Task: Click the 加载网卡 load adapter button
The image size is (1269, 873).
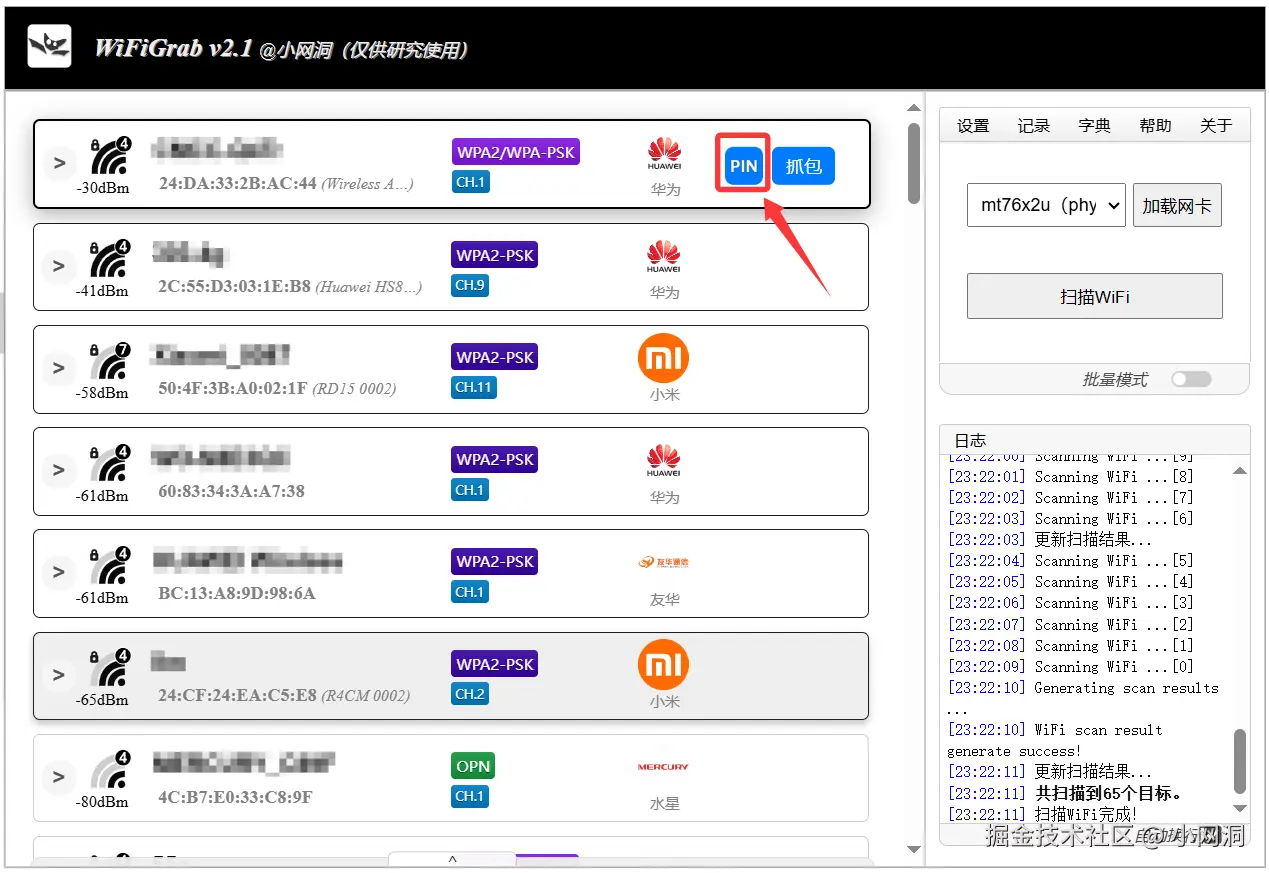Action: (x=1177, y=205)
